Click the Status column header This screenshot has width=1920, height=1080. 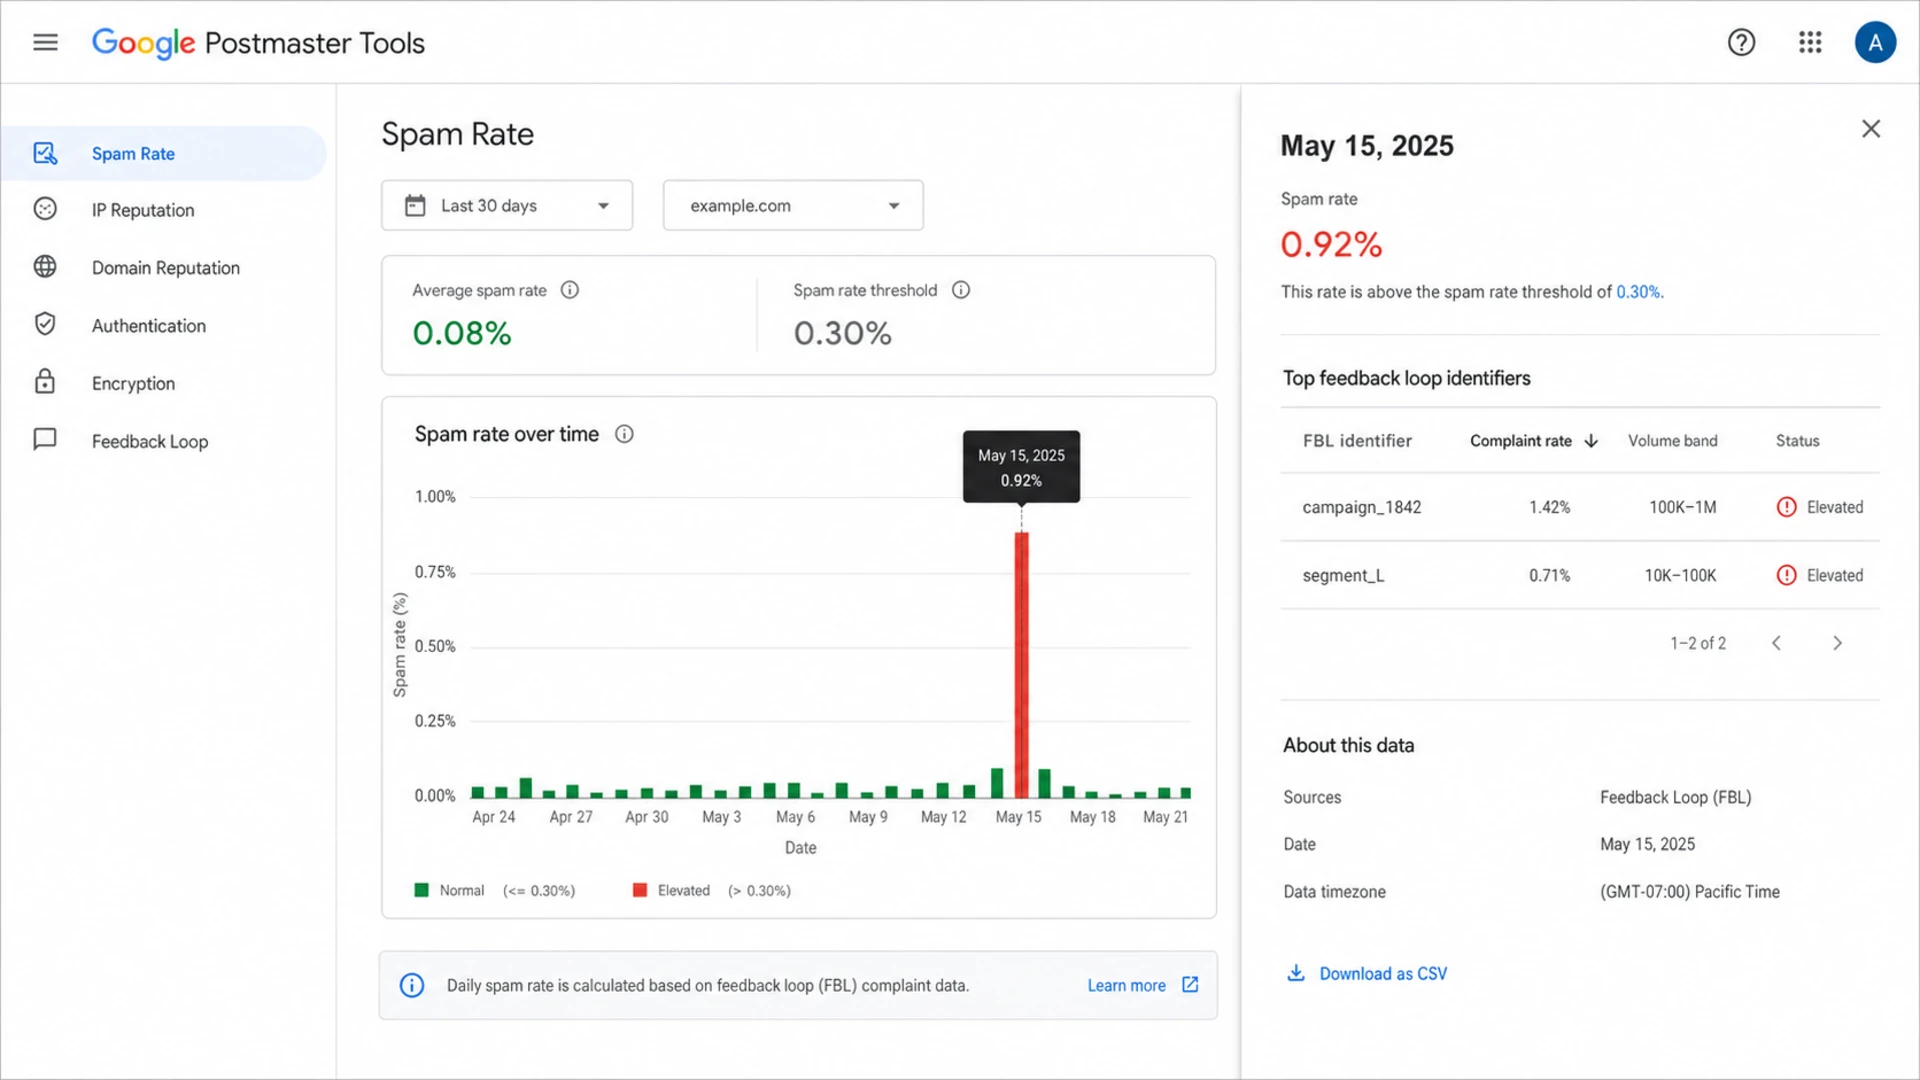pos(1797,441)
